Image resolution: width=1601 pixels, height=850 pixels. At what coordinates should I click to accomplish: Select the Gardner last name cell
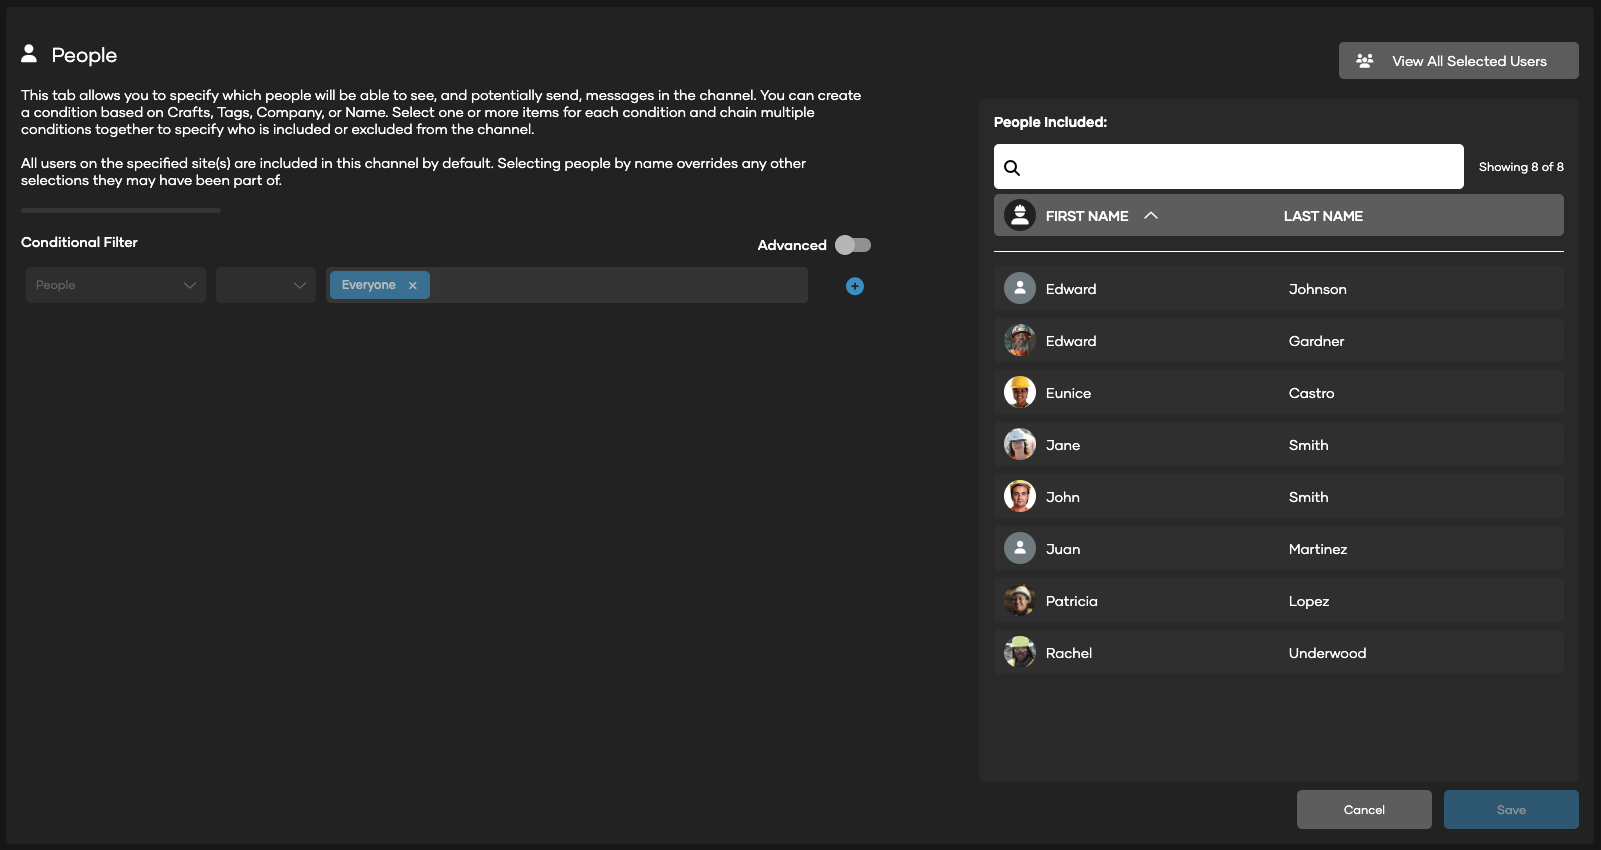(1316, 341)
